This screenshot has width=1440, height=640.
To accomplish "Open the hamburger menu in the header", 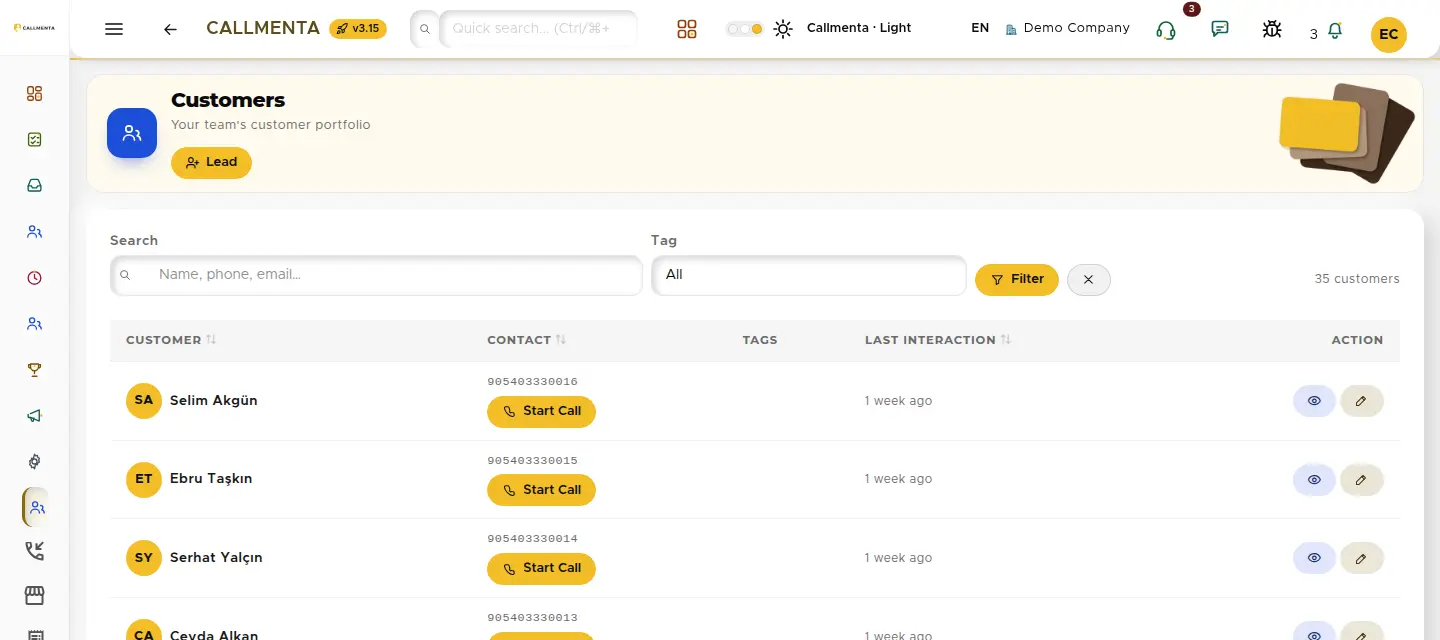I will pyautogui.click(x=114, y=29).
